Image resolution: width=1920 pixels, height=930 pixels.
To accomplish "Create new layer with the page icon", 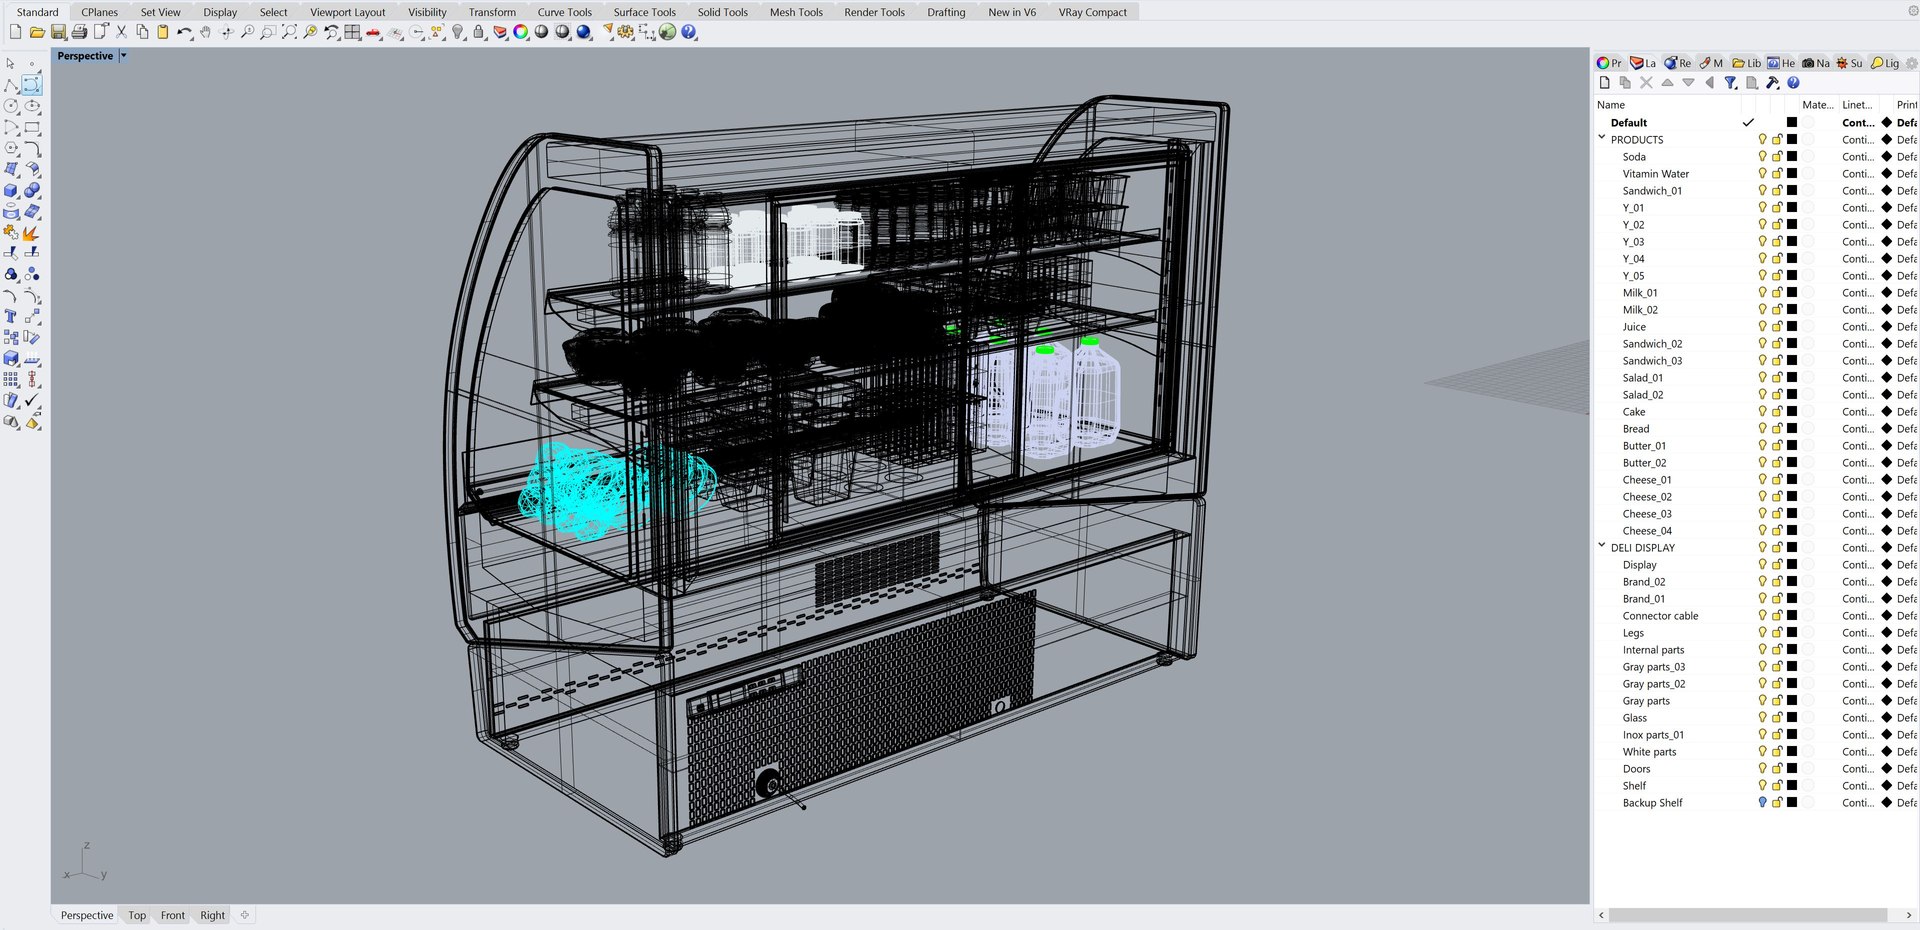I will click(1605, 83).
